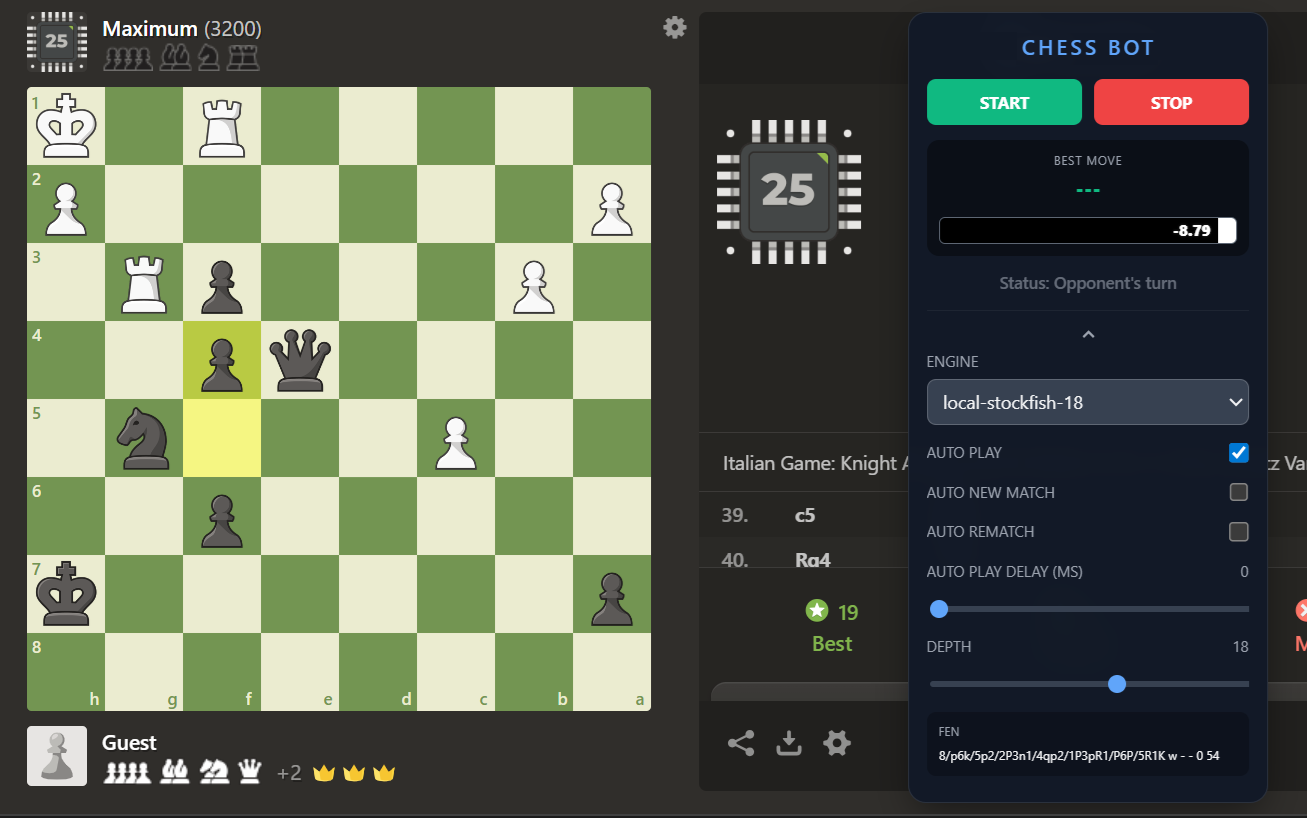This screenshot has width=1307, height=818.
Task: Collapse the panel with the chevron arrow
Action: (1088, 334)
